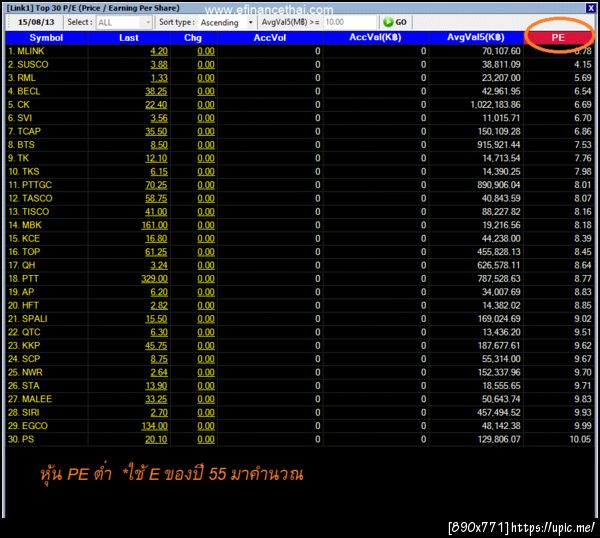This screenshot has height=538, width=600.
Task: Open the Sort type Ascending dropdown
Action: (227, 23)
